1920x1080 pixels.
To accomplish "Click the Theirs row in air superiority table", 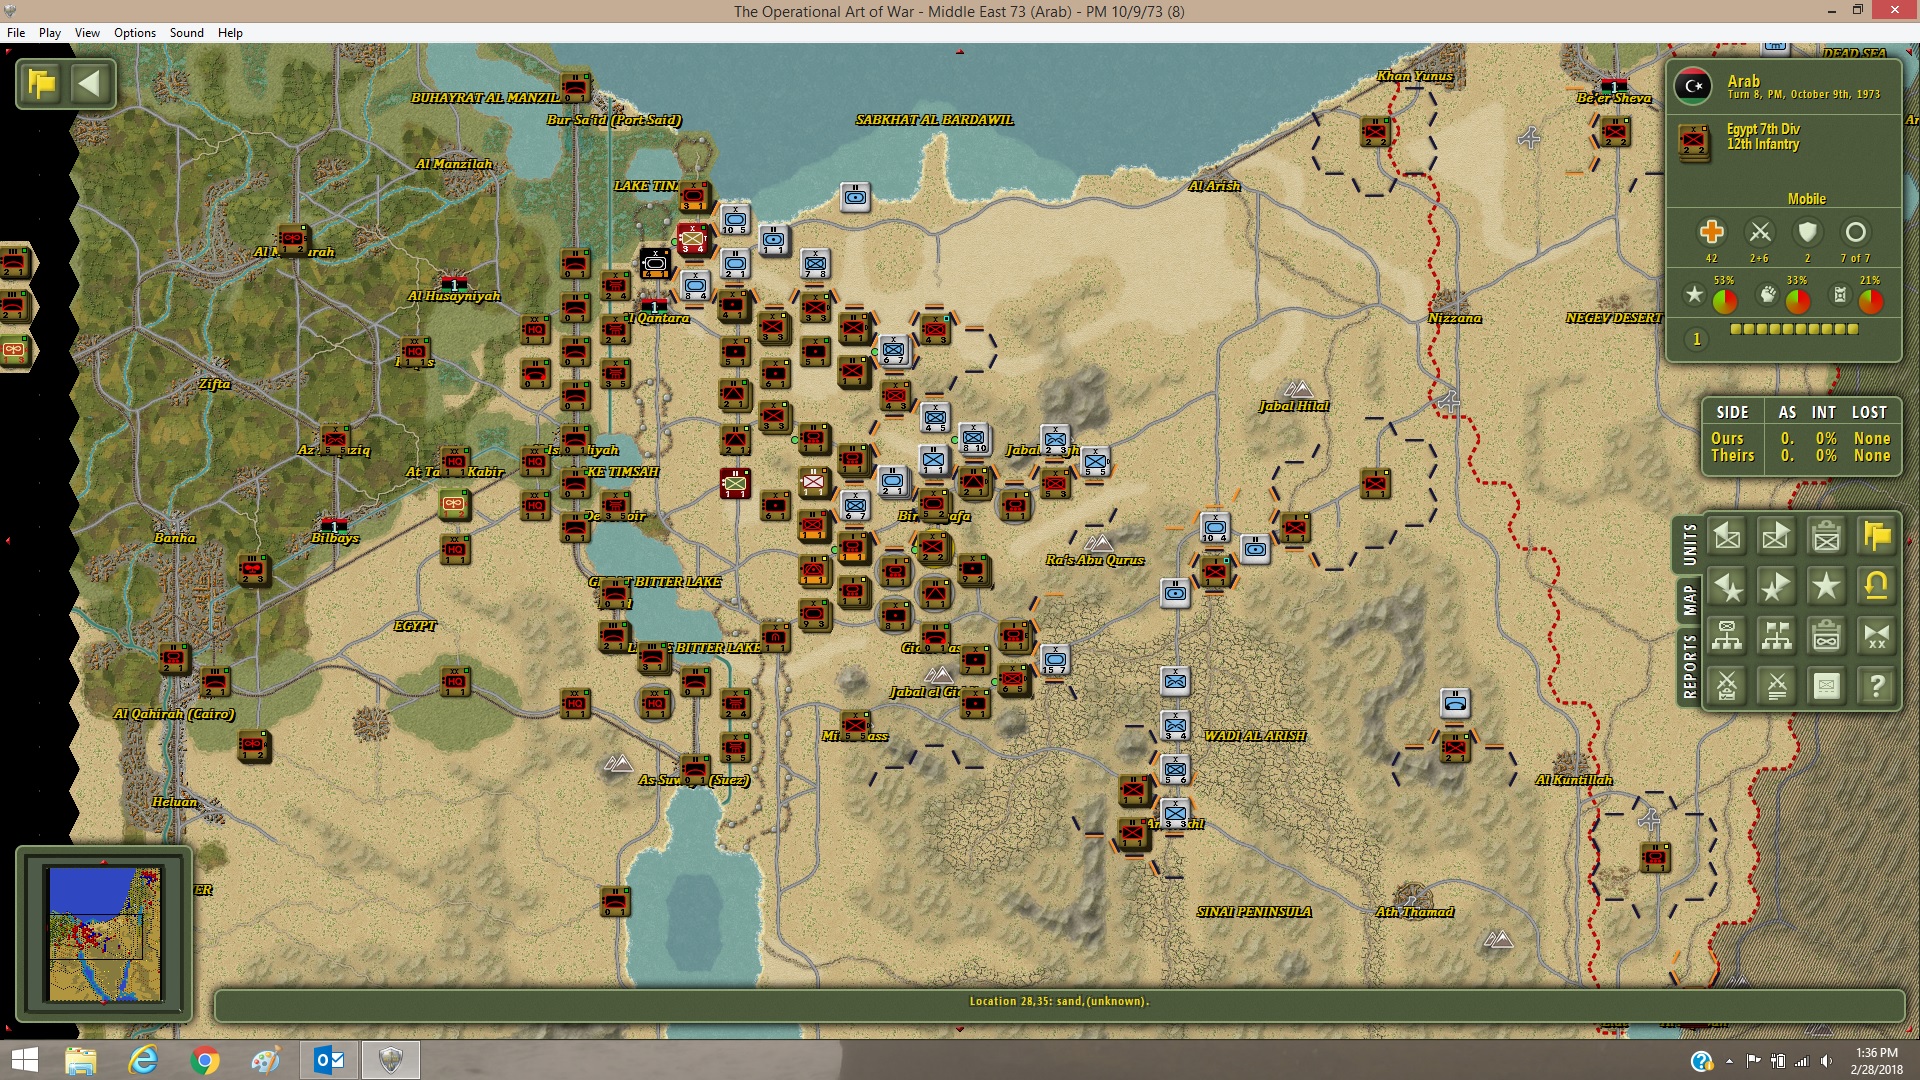I will pos(1800,455).
